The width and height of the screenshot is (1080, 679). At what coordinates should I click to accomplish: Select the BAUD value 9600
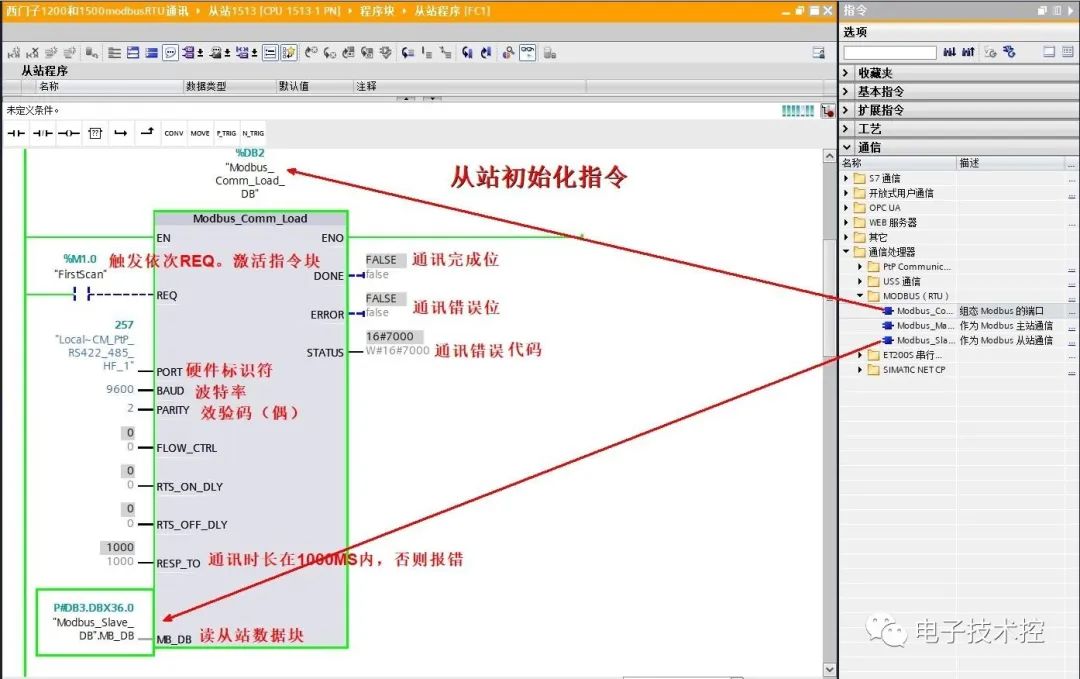point(120,390)
